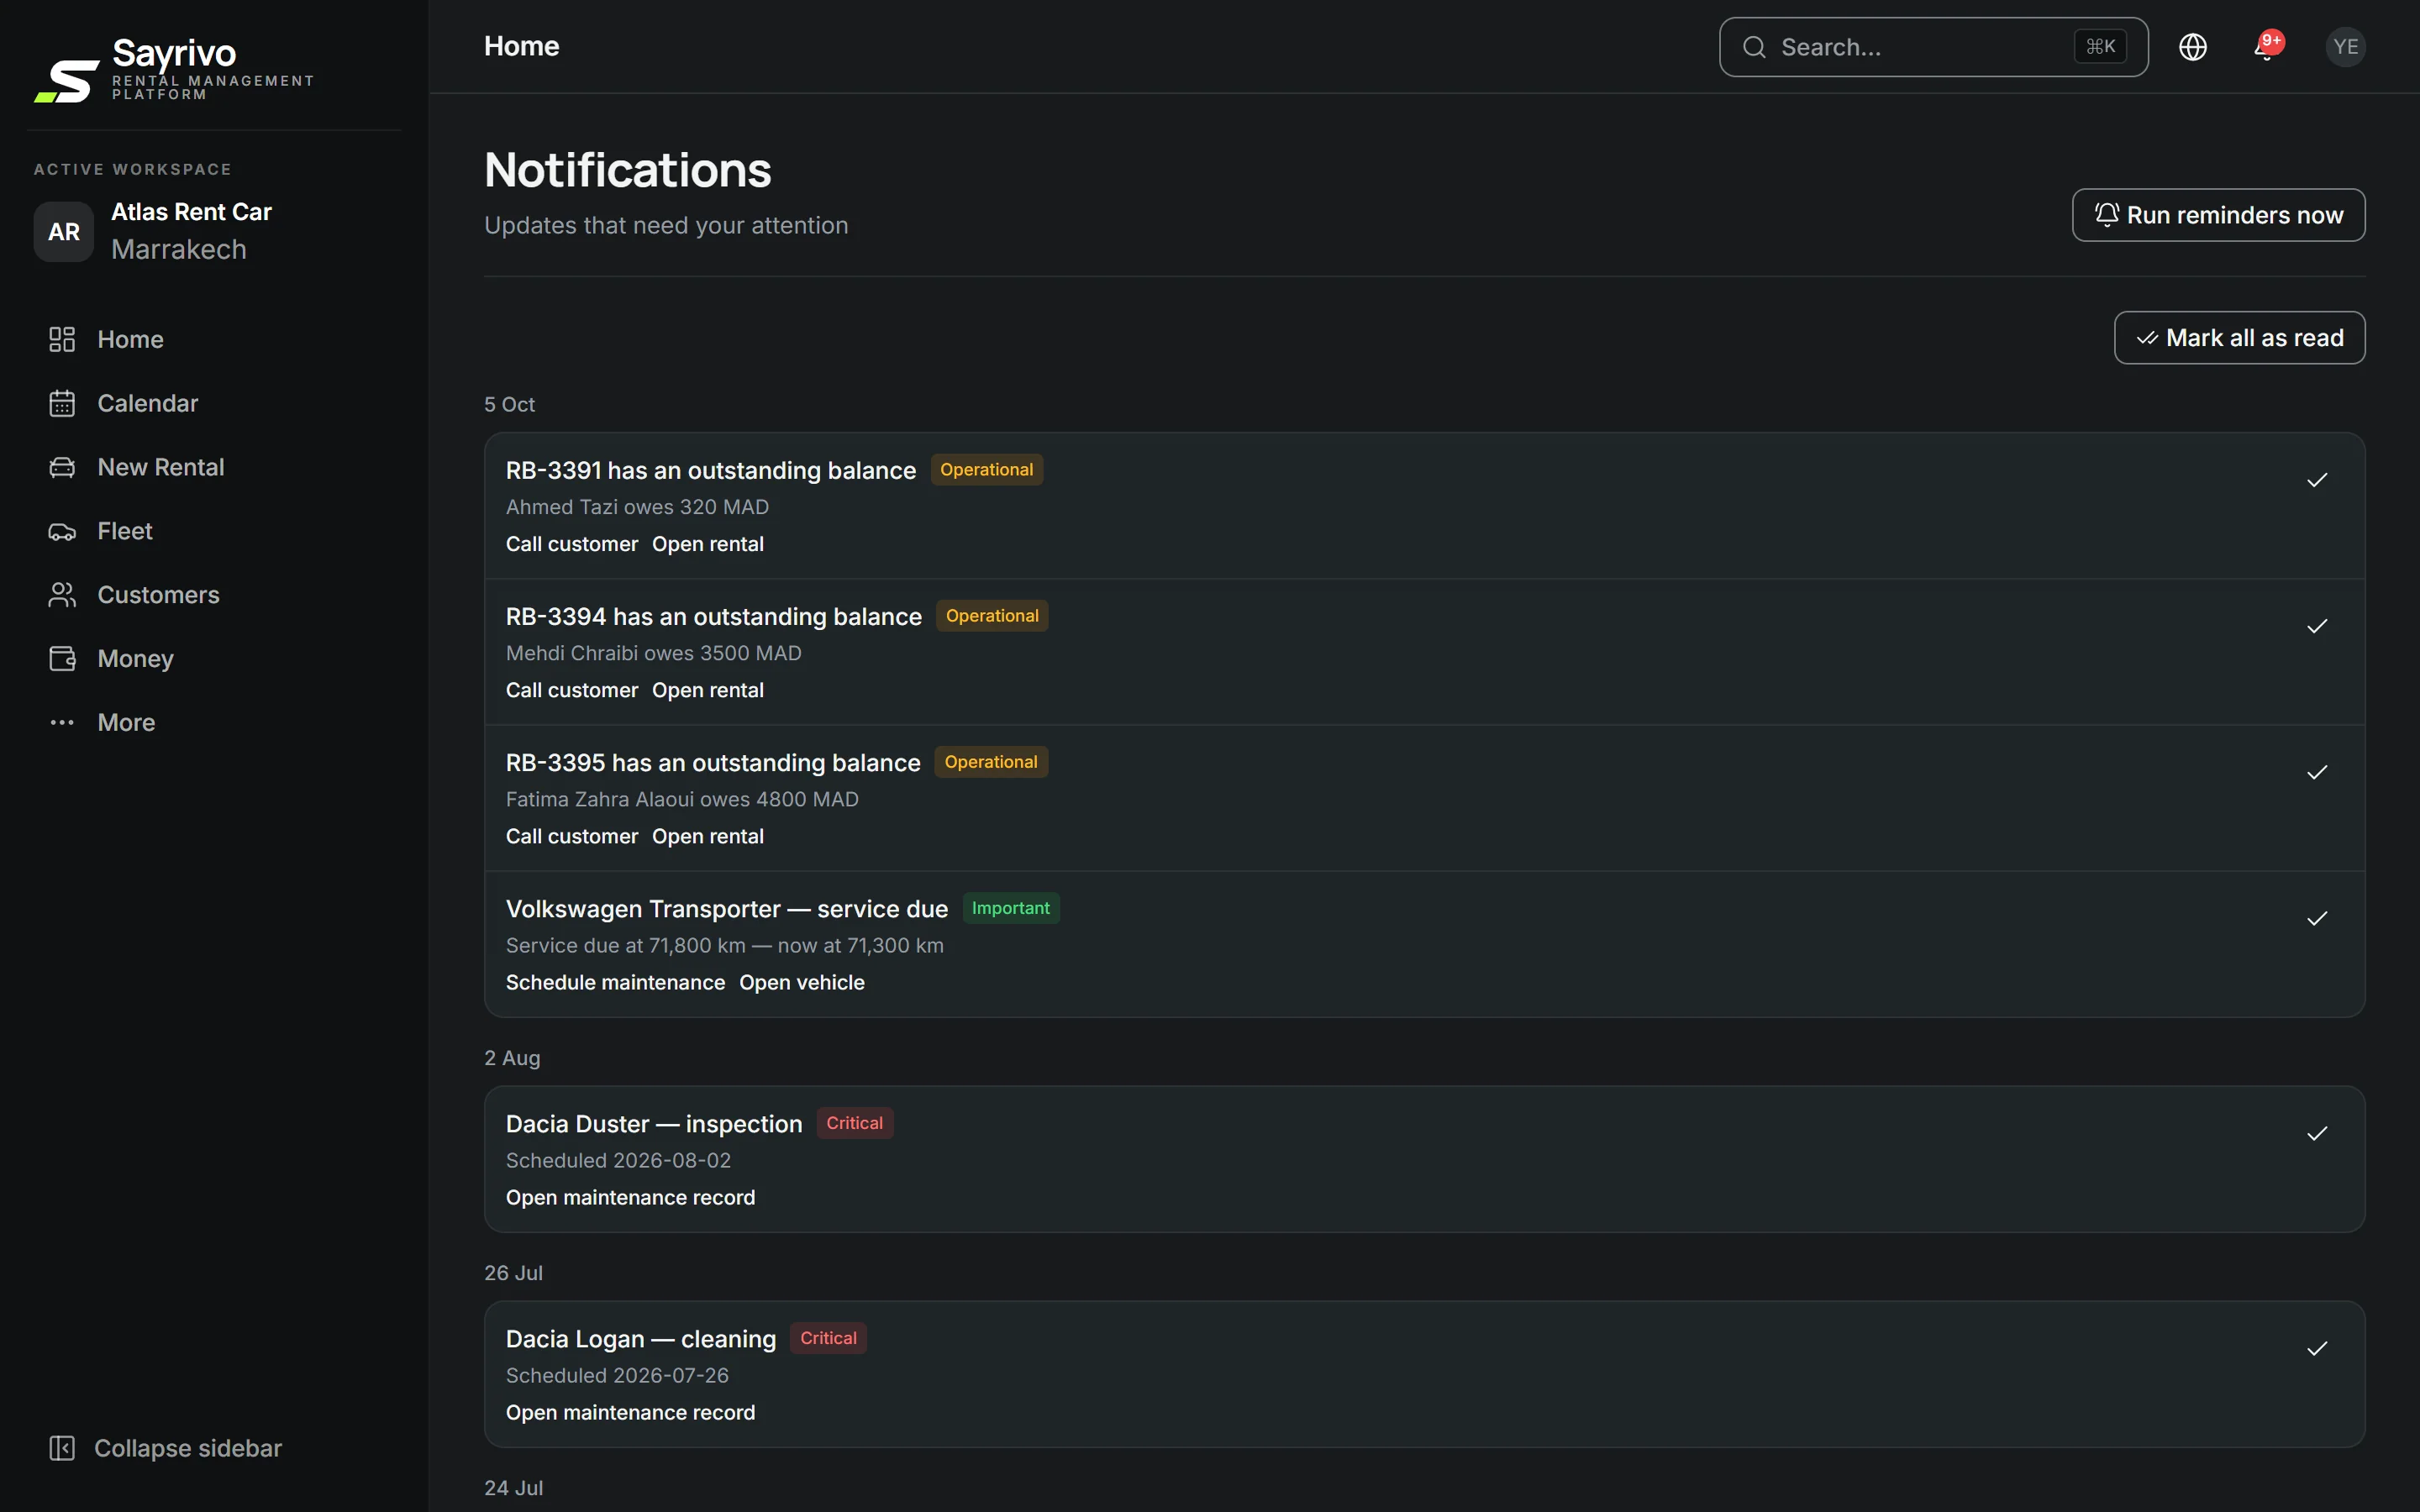Viewport: 2420px width, 1512px height.
Task: Click the Sayrivo logo icon
Action: click(67, 81)
